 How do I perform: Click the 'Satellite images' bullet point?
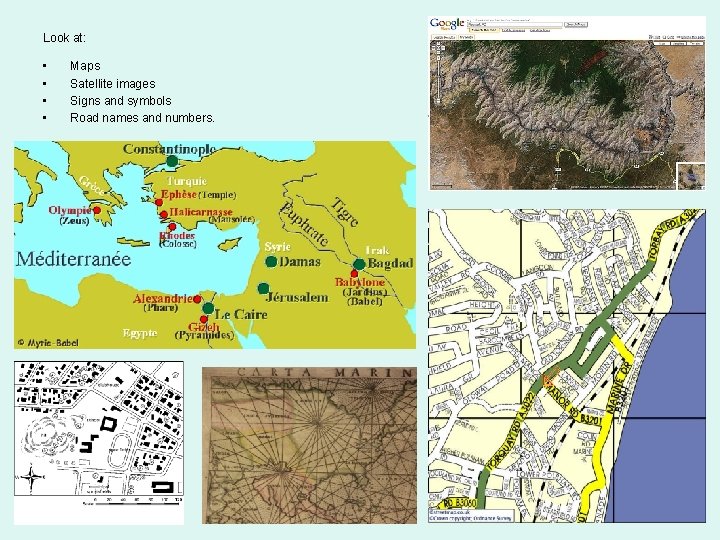[x=112, y=84]
